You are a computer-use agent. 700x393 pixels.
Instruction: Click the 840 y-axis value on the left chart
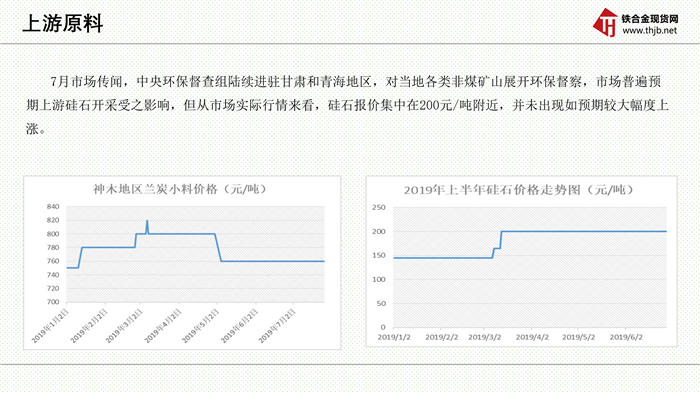click(53, 206)
